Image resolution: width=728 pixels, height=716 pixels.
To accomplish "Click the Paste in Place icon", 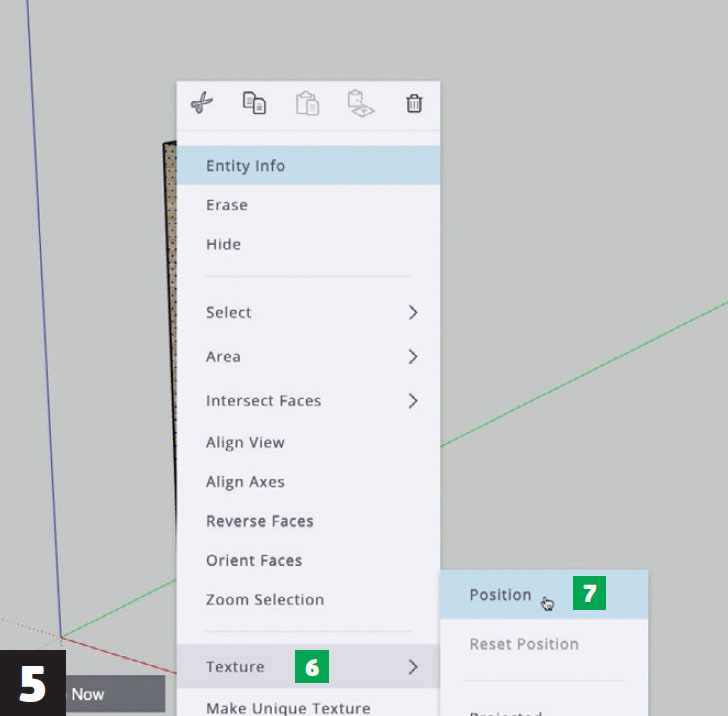I will [x=361, y=103].
